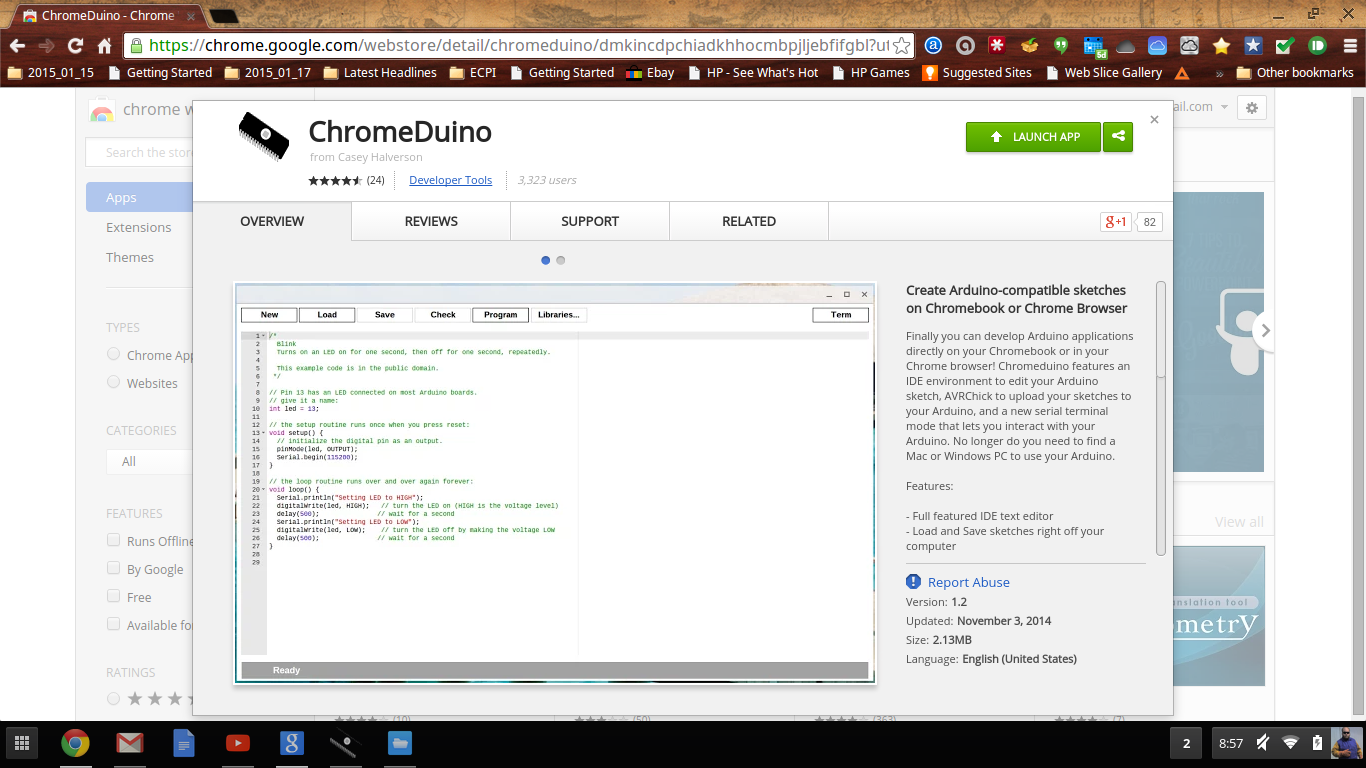Screen dimensions: 1366x768
Task: Open the 2015_01_15 bookmark folder
Action: 50,73
